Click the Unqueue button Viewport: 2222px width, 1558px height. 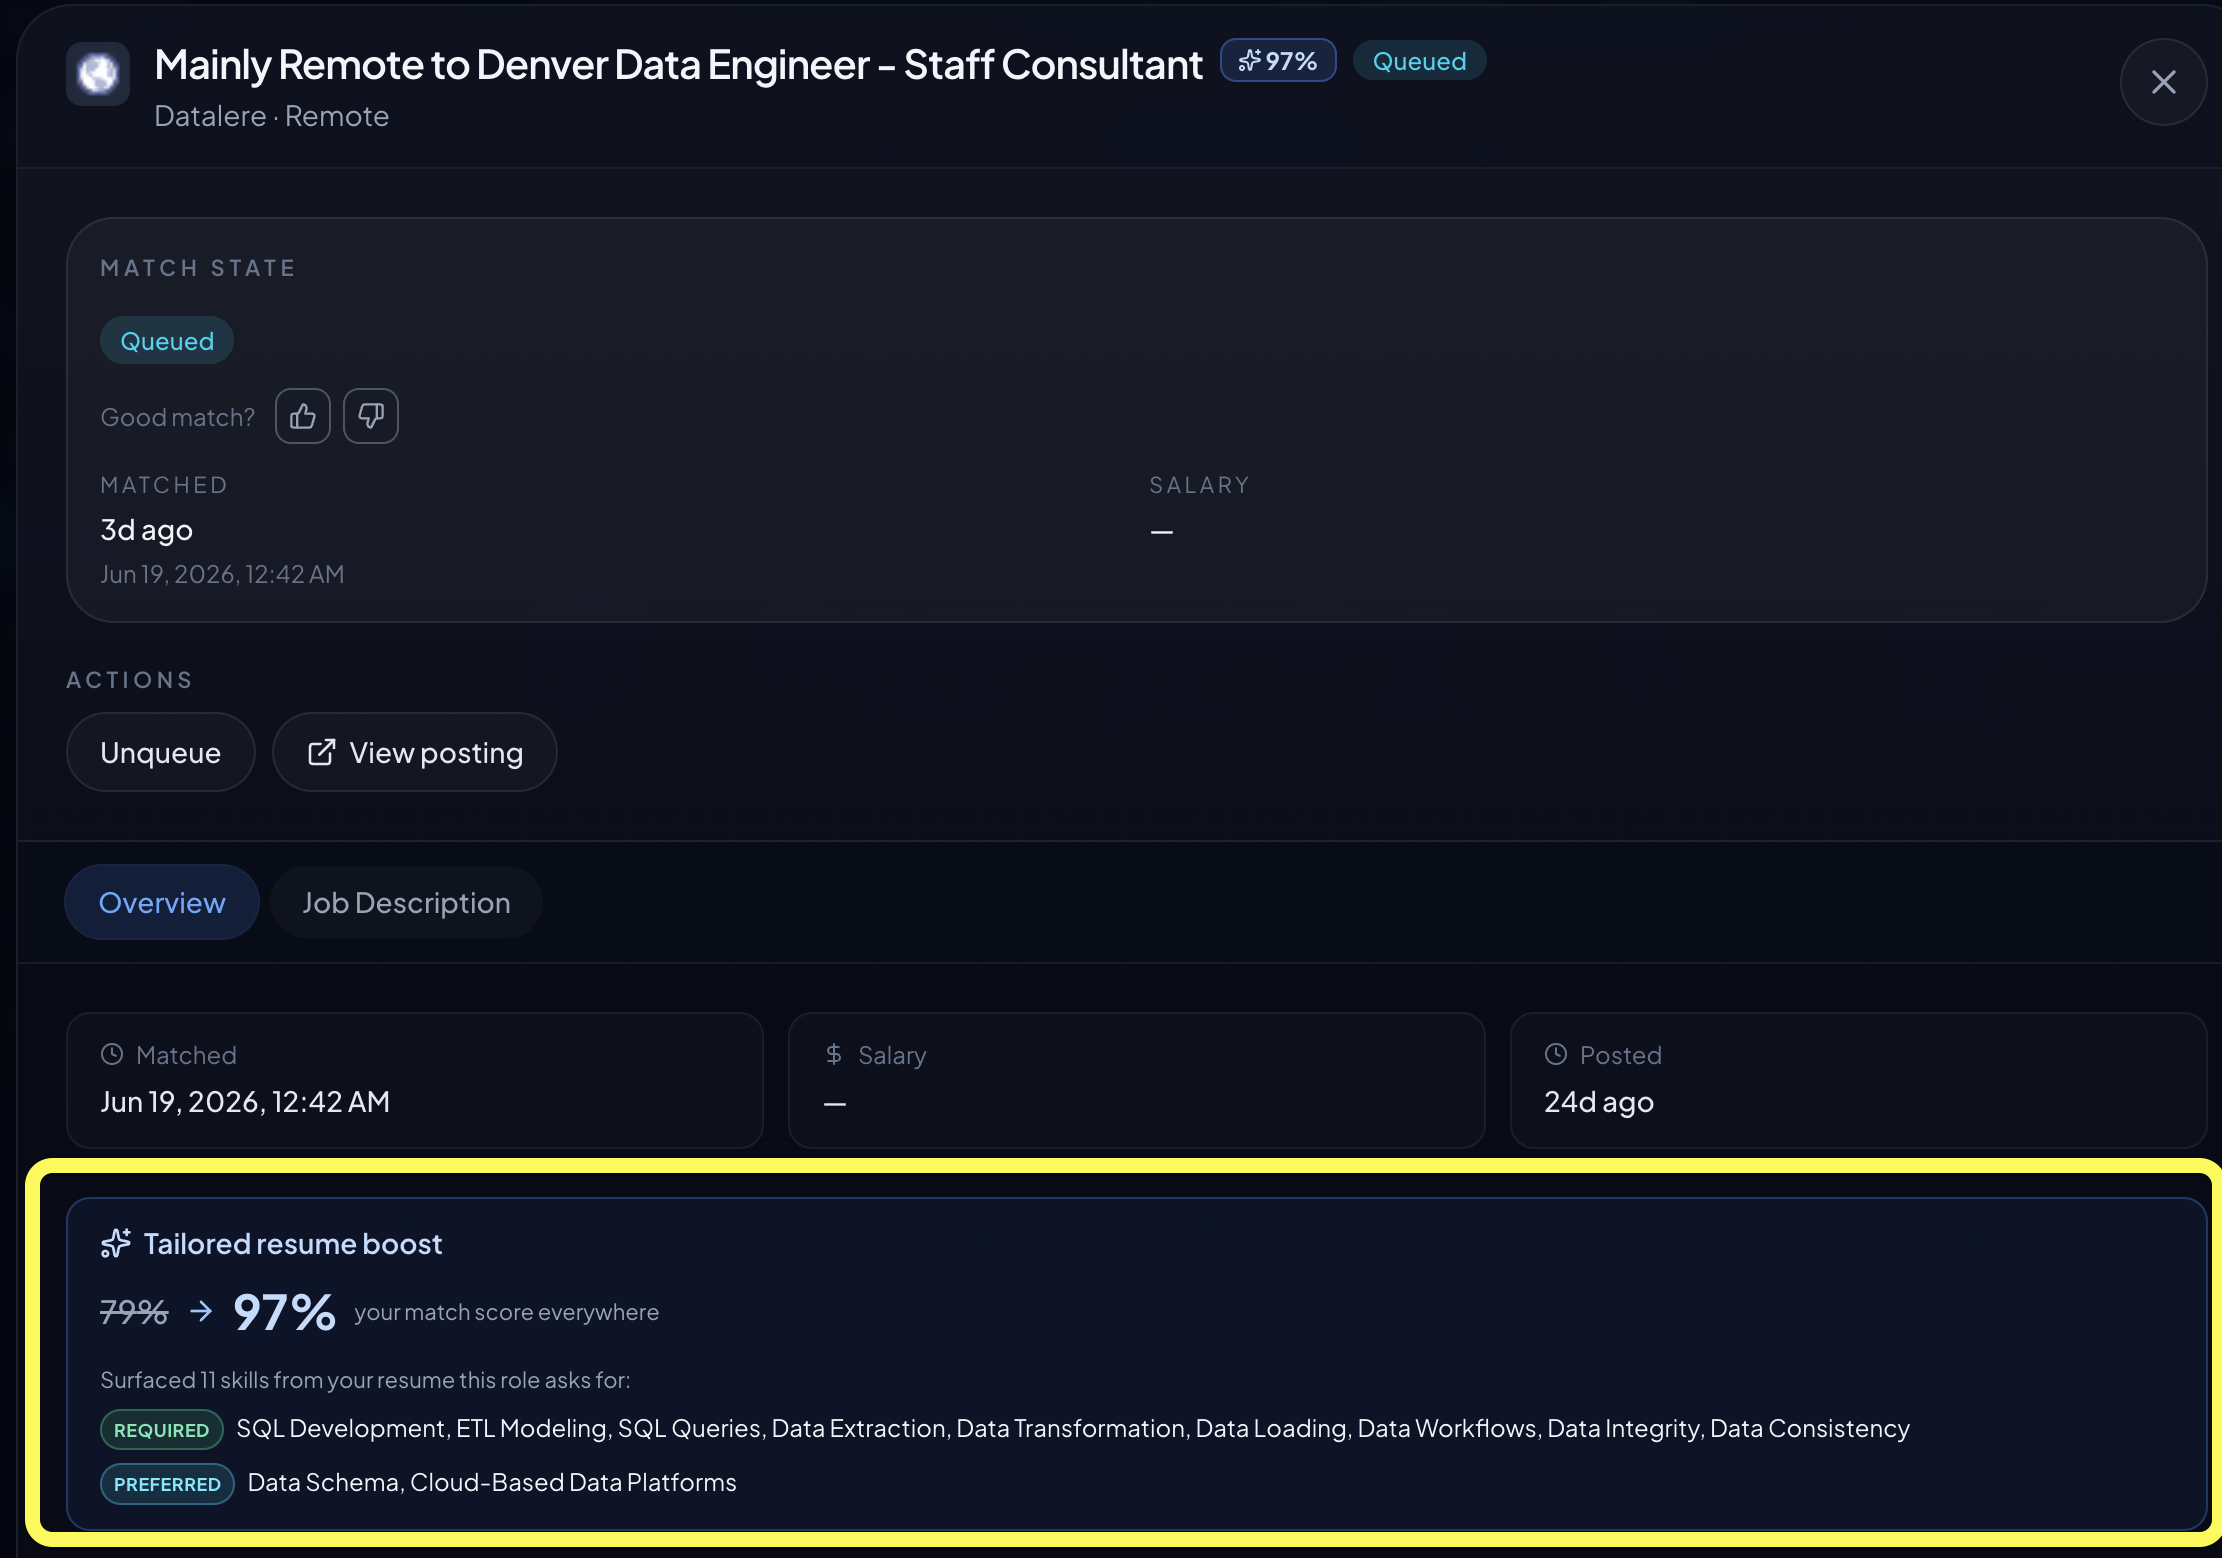161,752
